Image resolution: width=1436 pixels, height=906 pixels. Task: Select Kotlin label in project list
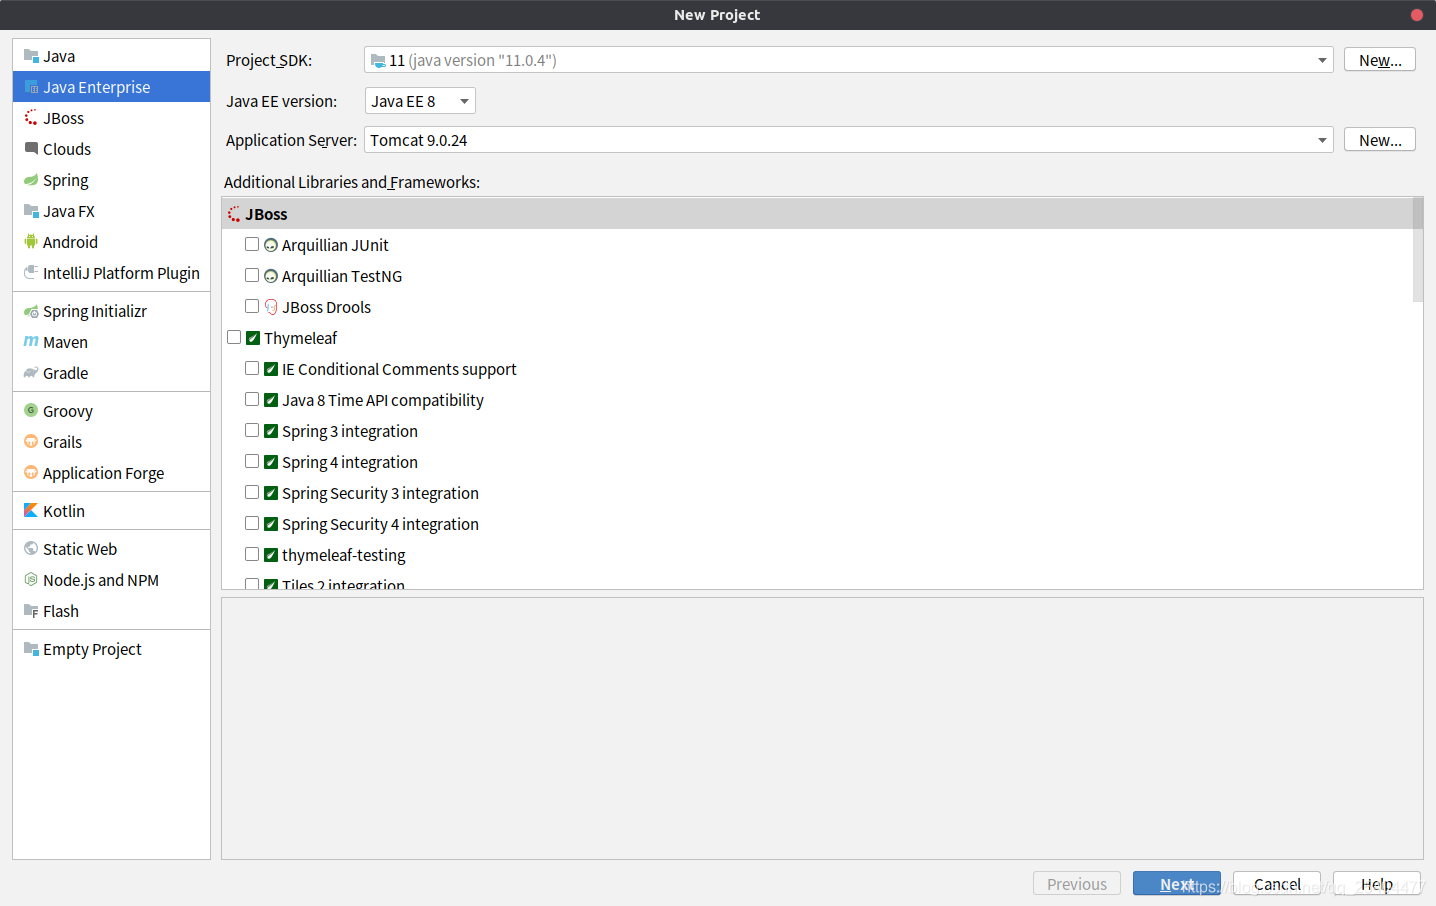coord(64,511)
